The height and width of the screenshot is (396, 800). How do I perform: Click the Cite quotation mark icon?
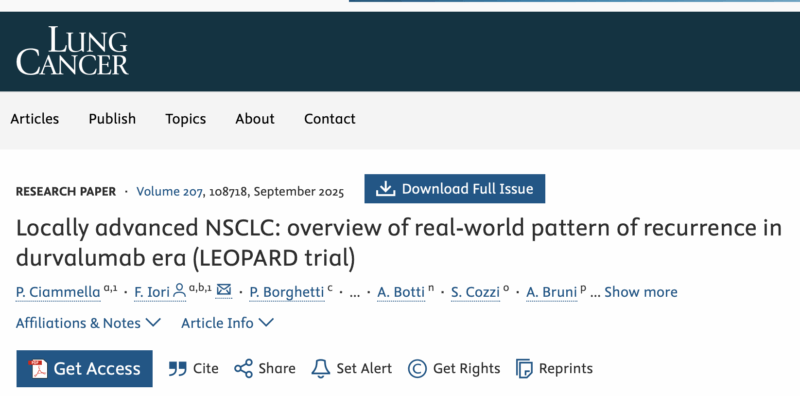tap(178, 368)
